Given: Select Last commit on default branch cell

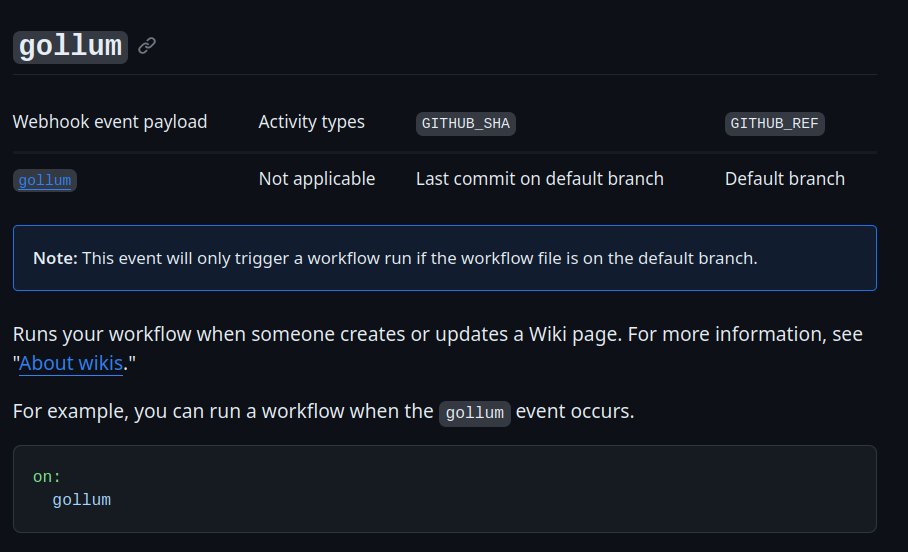Looking at the screenshot, I should (x=540, y=178).
